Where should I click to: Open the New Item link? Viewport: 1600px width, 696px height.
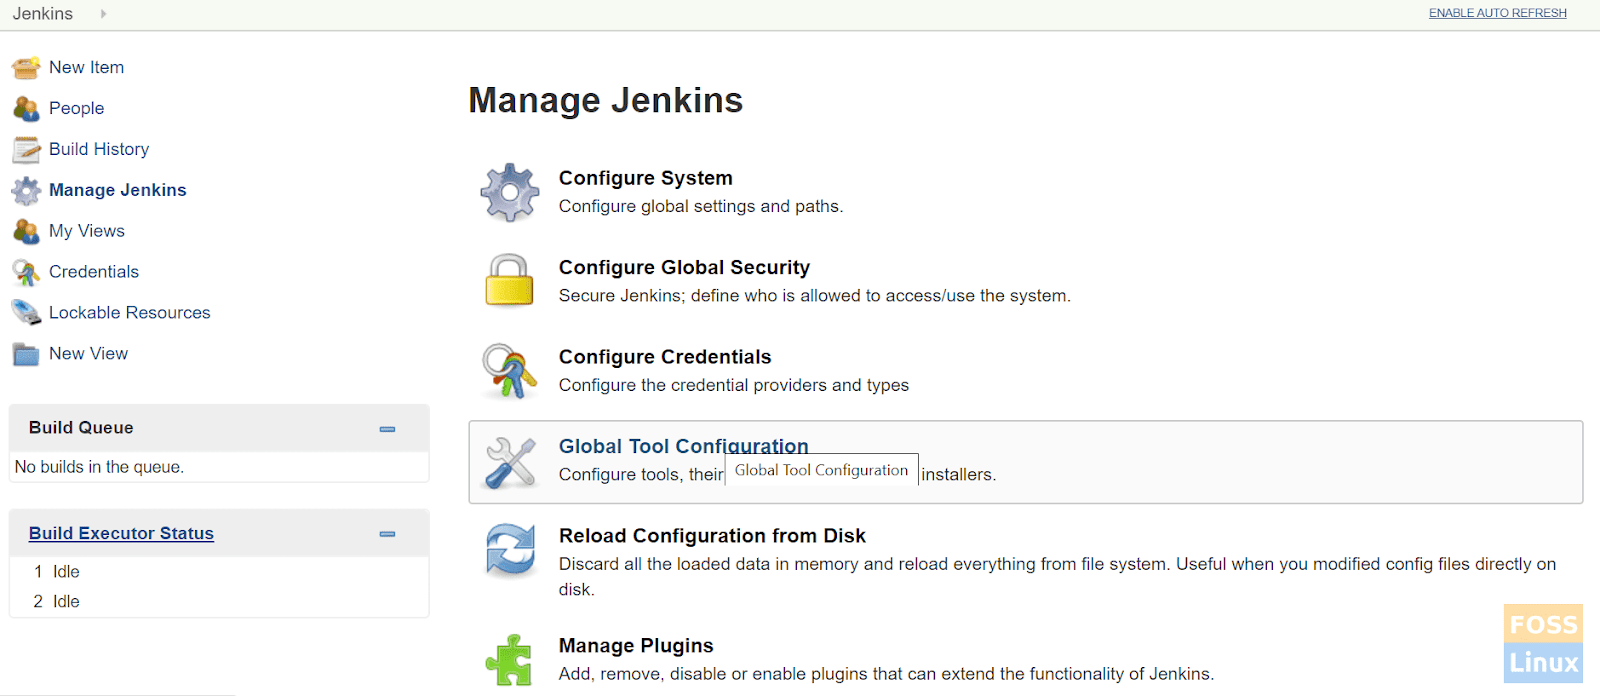86,68
